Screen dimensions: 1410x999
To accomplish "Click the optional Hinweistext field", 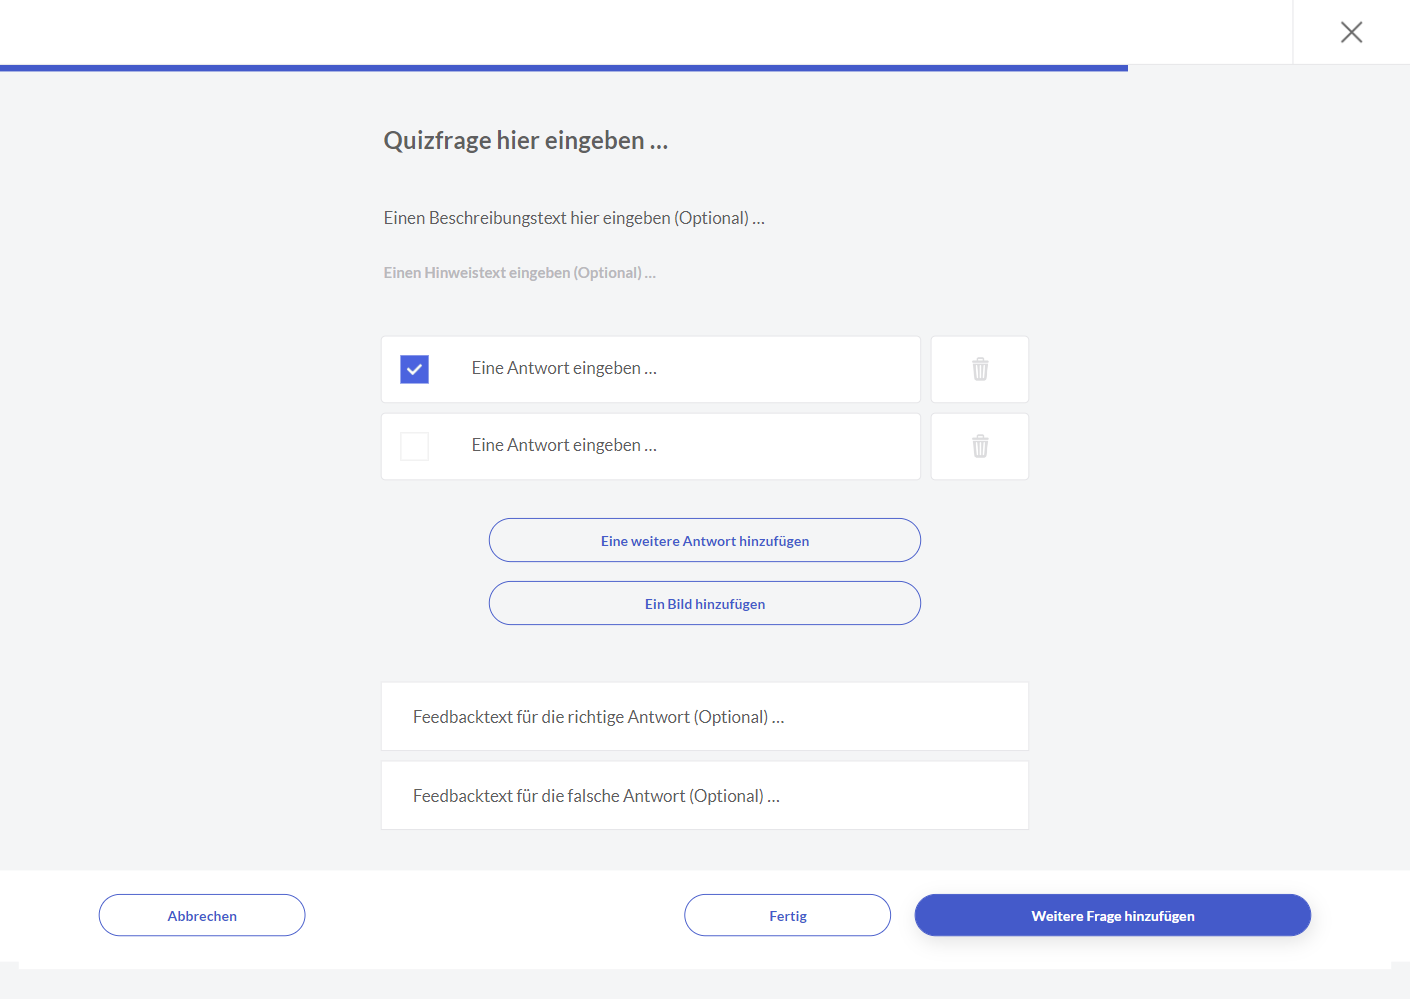I will click(x=520, y=273).
